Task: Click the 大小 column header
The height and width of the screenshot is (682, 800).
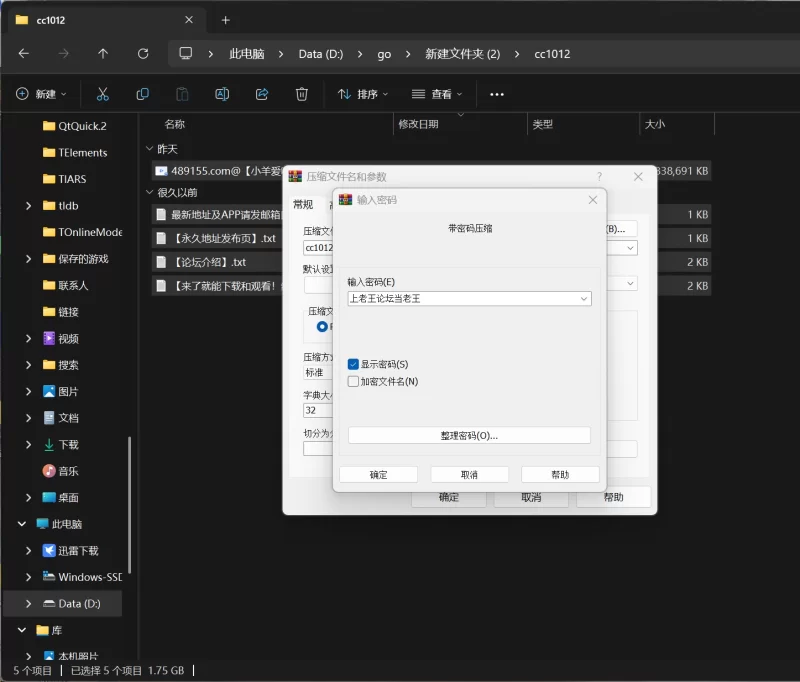Action: (655, 124)
